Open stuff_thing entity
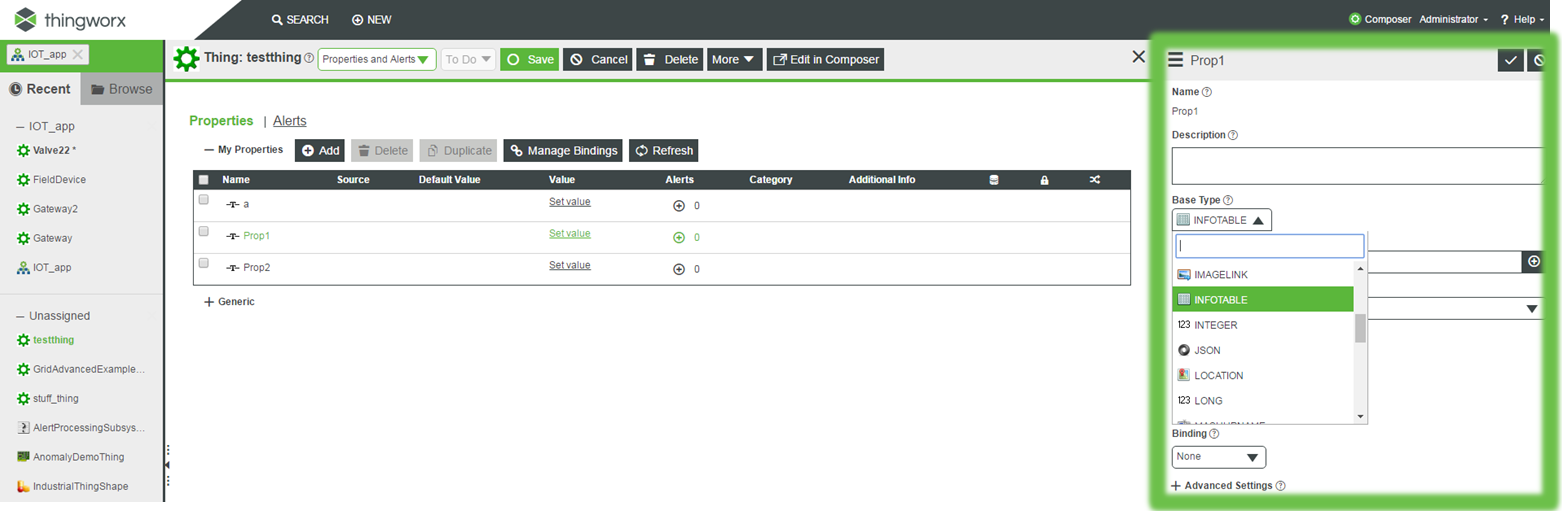This screenshot has width=1562, height=511. click(x=48, y=398)
